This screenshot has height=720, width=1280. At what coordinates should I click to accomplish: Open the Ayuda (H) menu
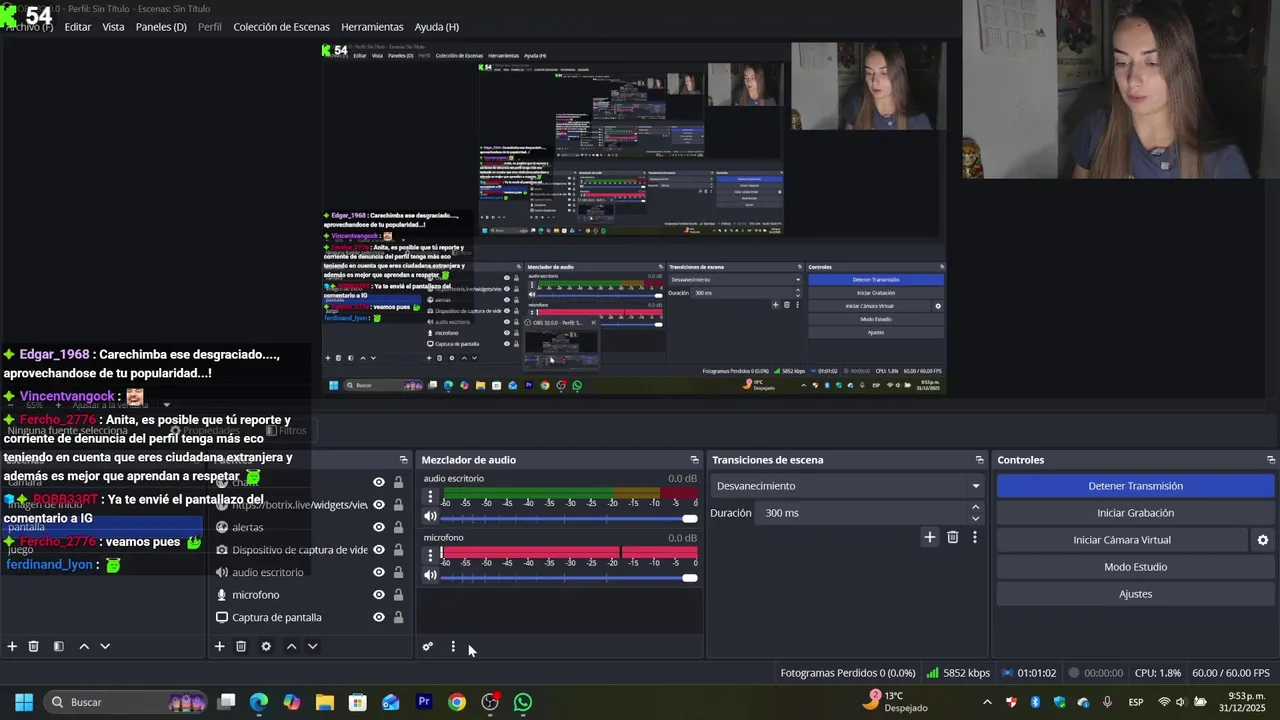click(x=437, y=27)
